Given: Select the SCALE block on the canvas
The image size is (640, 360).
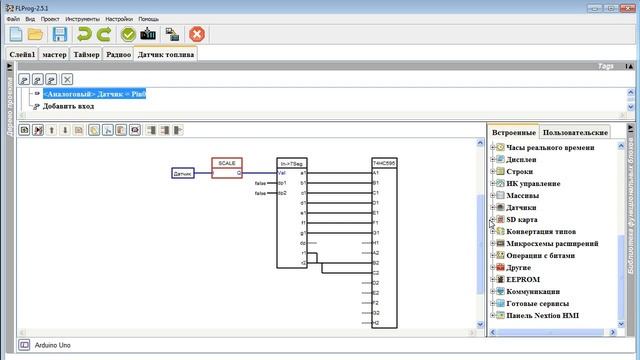Looking at the screenshot, I should tap(227, 168).
